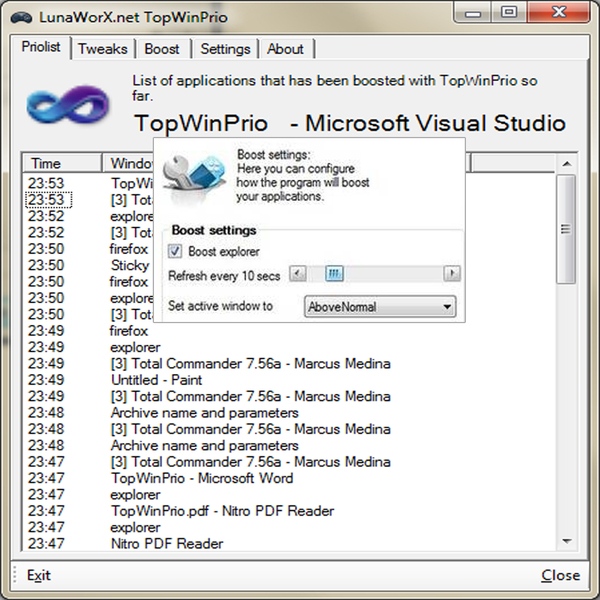Click the Close button at bottom right
The height and width of the screenshot is (600, 600).
(561, 575)
